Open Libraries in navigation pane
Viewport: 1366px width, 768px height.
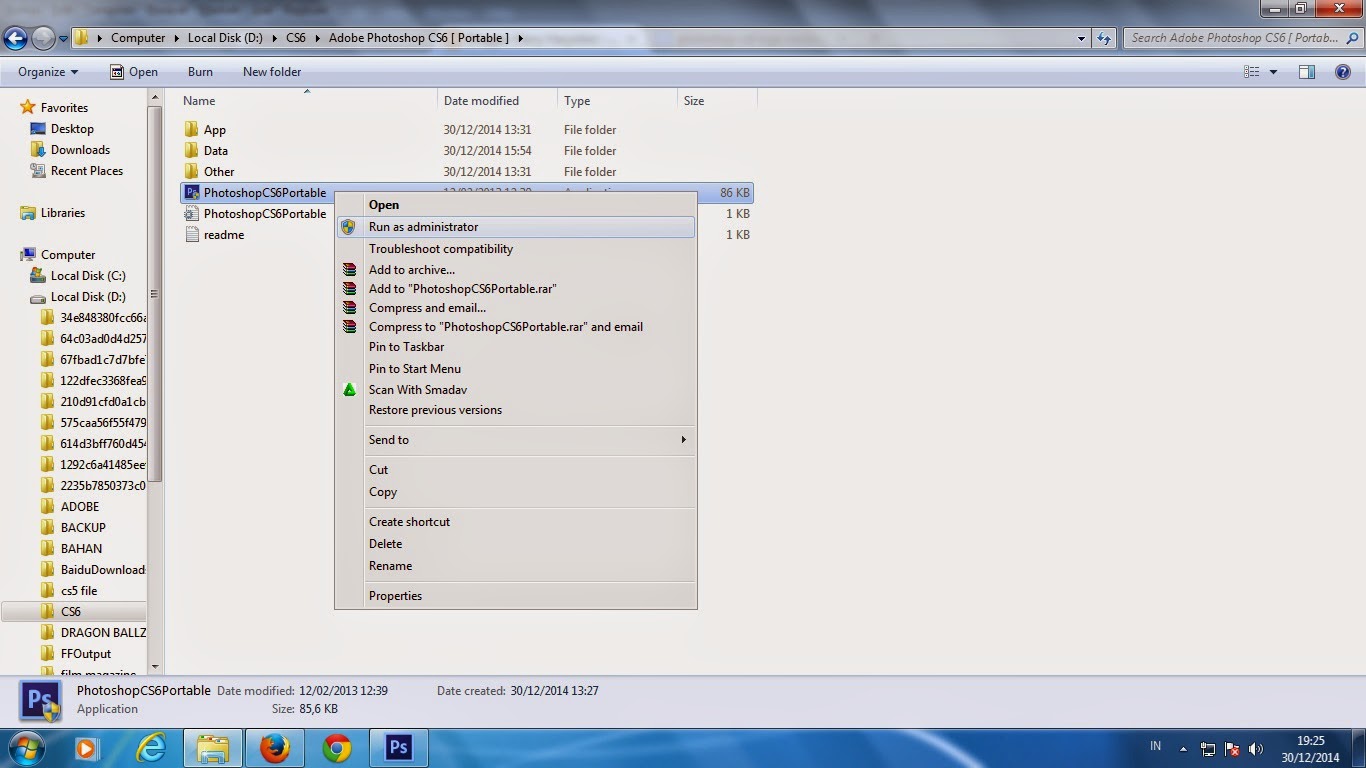click(x=63, y=213)
